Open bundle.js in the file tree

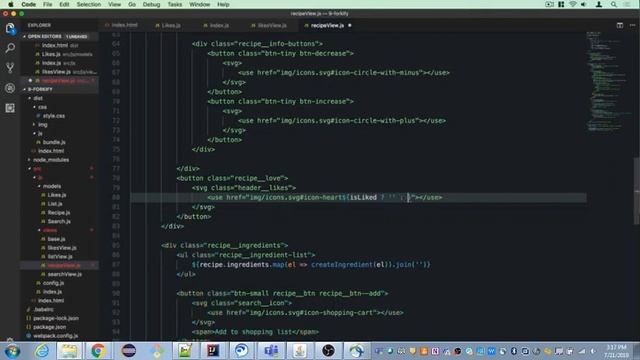pyautogui.click(x=54, y=142)
